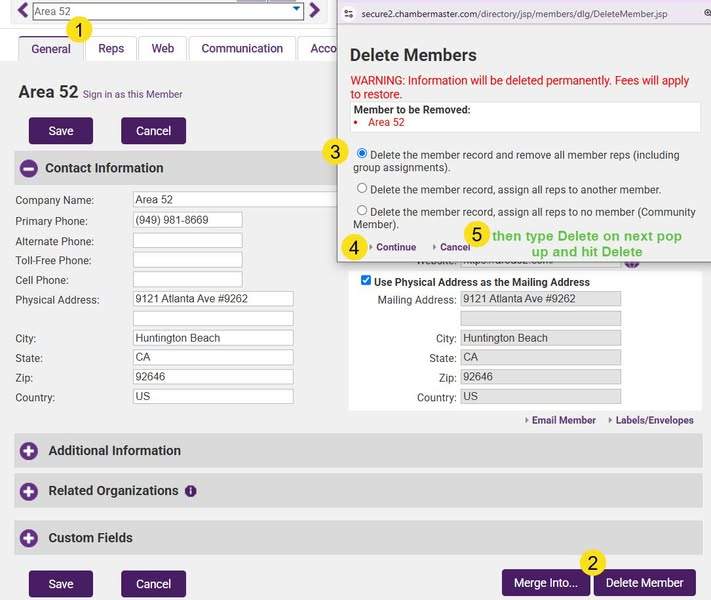Open the Communication tab
Viewport: 711px width, 600px height.
242,48
